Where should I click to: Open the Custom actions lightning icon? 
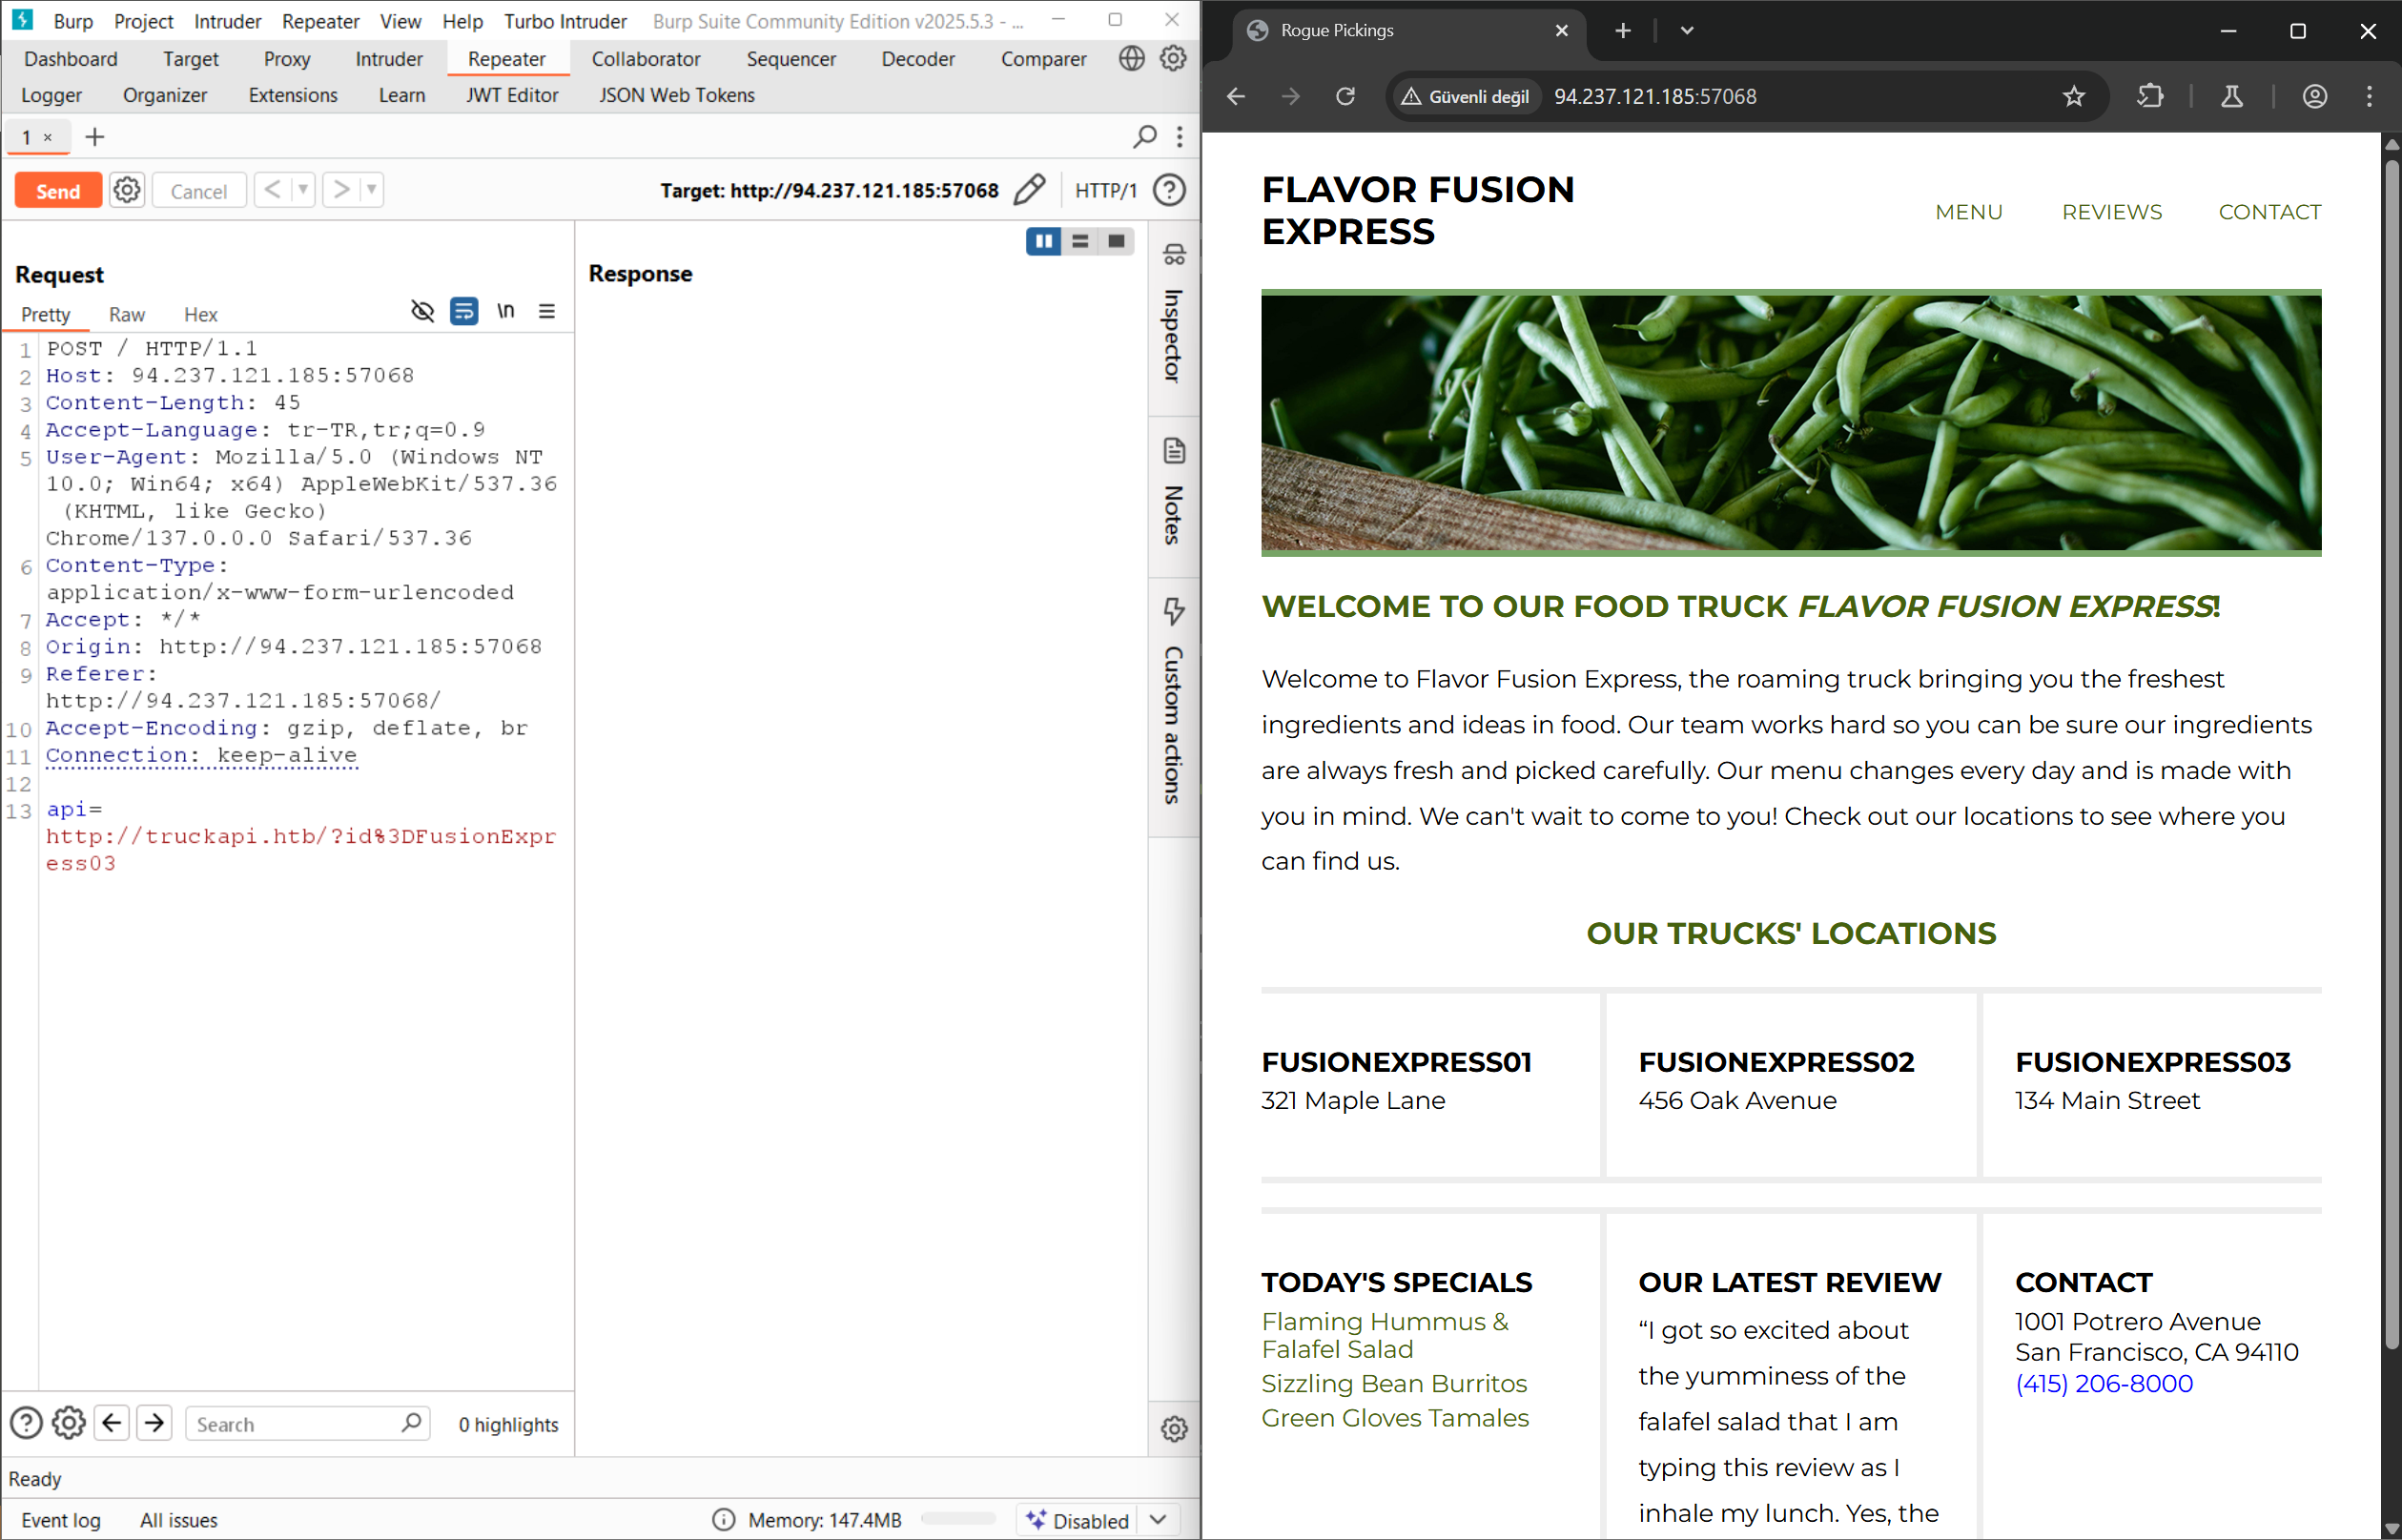(1174, 611)
